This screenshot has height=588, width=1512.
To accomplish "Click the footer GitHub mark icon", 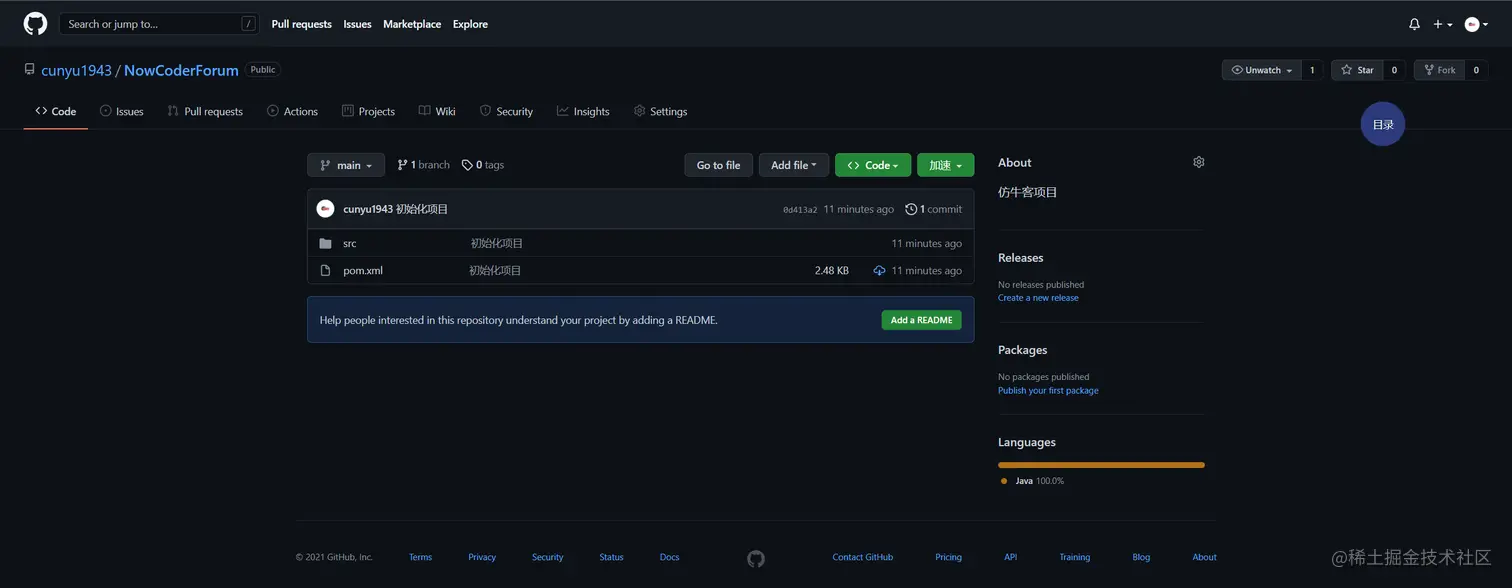I will click(x=756, y=559).
